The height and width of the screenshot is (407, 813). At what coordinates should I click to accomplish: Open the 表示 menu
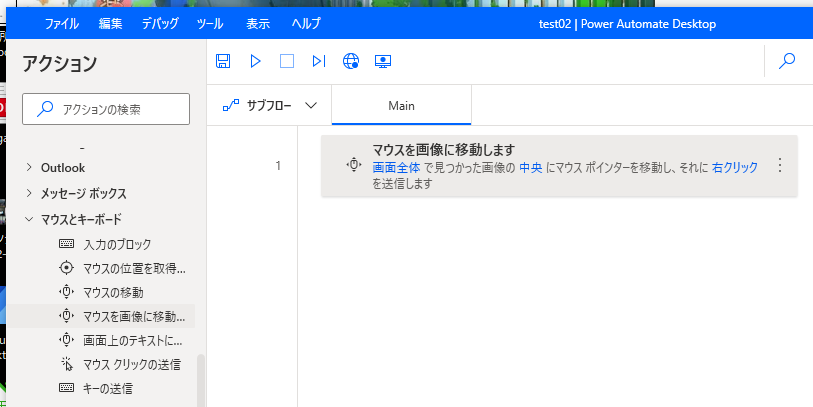[x=258, y=24]
